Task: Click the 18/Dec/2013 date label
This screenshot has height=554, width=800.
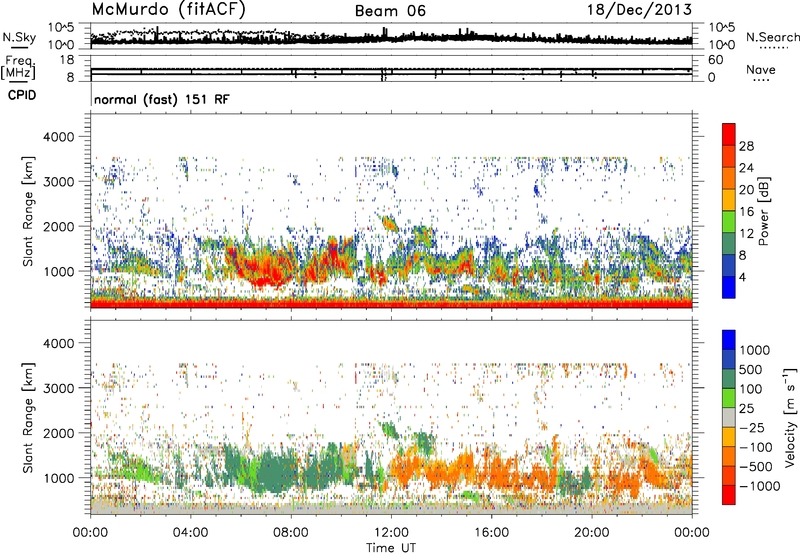Action: tap(639, 10)
